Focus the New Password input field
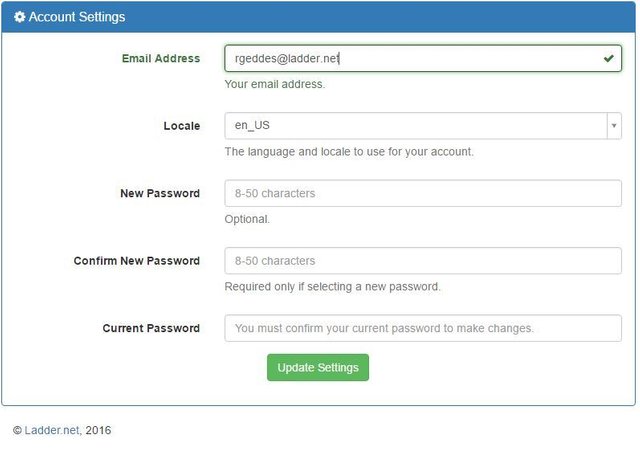This screenshot has width=640, height=459. [x=422, y=193]
